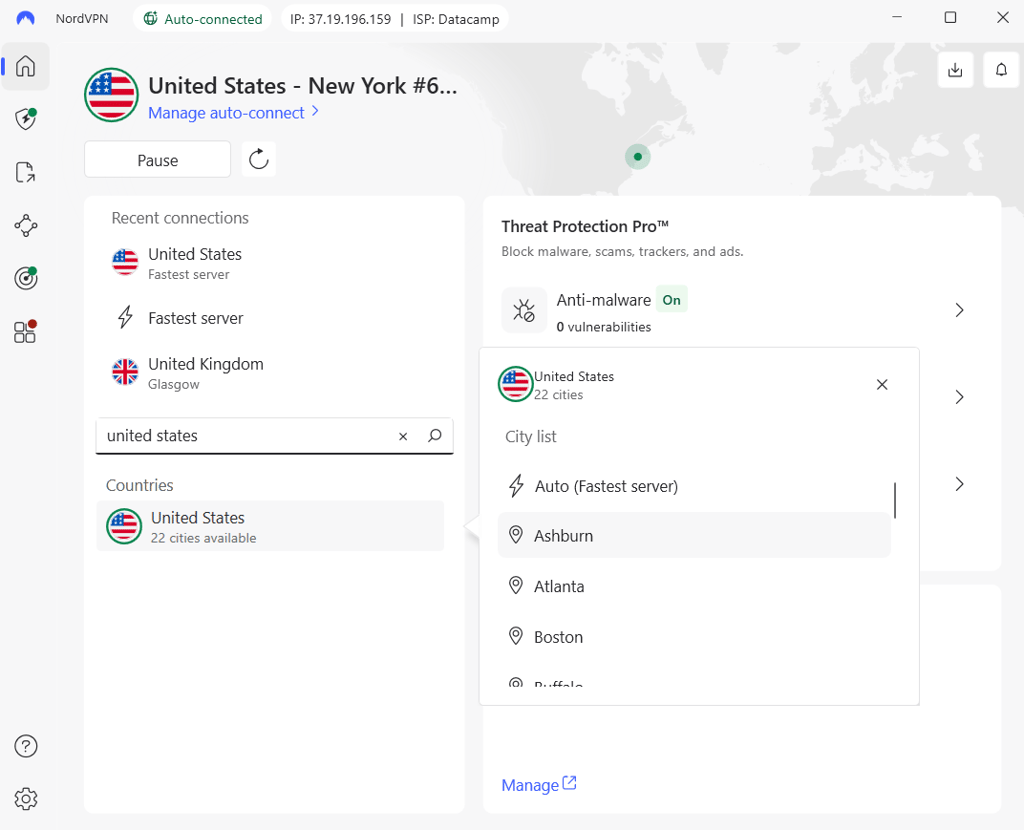Expand third Threat Protection row chevron
The image size is (1024, 830).
(x=959, y=484)
